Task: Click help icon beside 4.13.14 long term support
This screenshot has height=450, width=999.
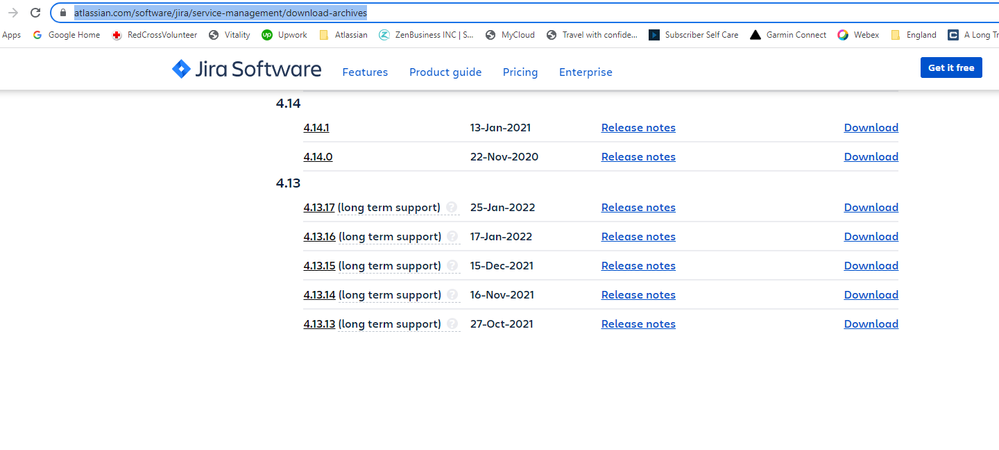Action: [x=452, y=294]
